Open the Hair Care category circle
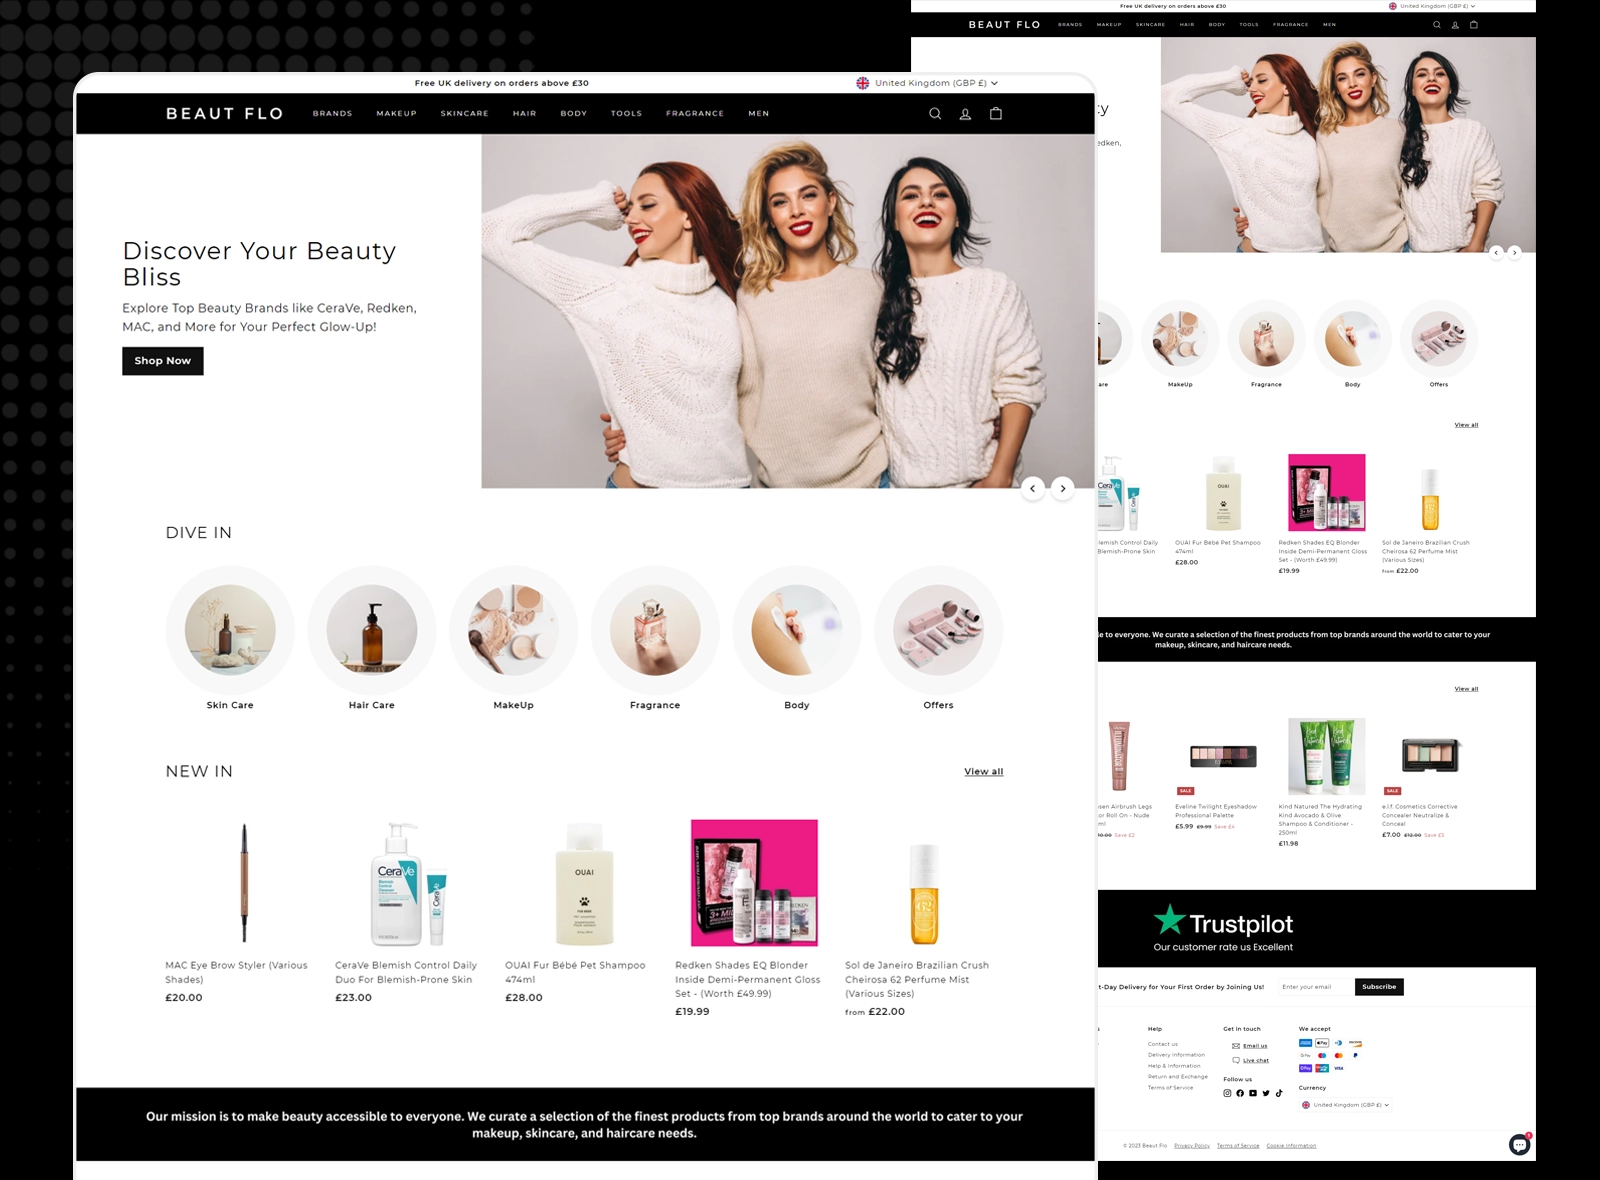The height and width of the screenshot is (1180, 1600). (372, 631)
